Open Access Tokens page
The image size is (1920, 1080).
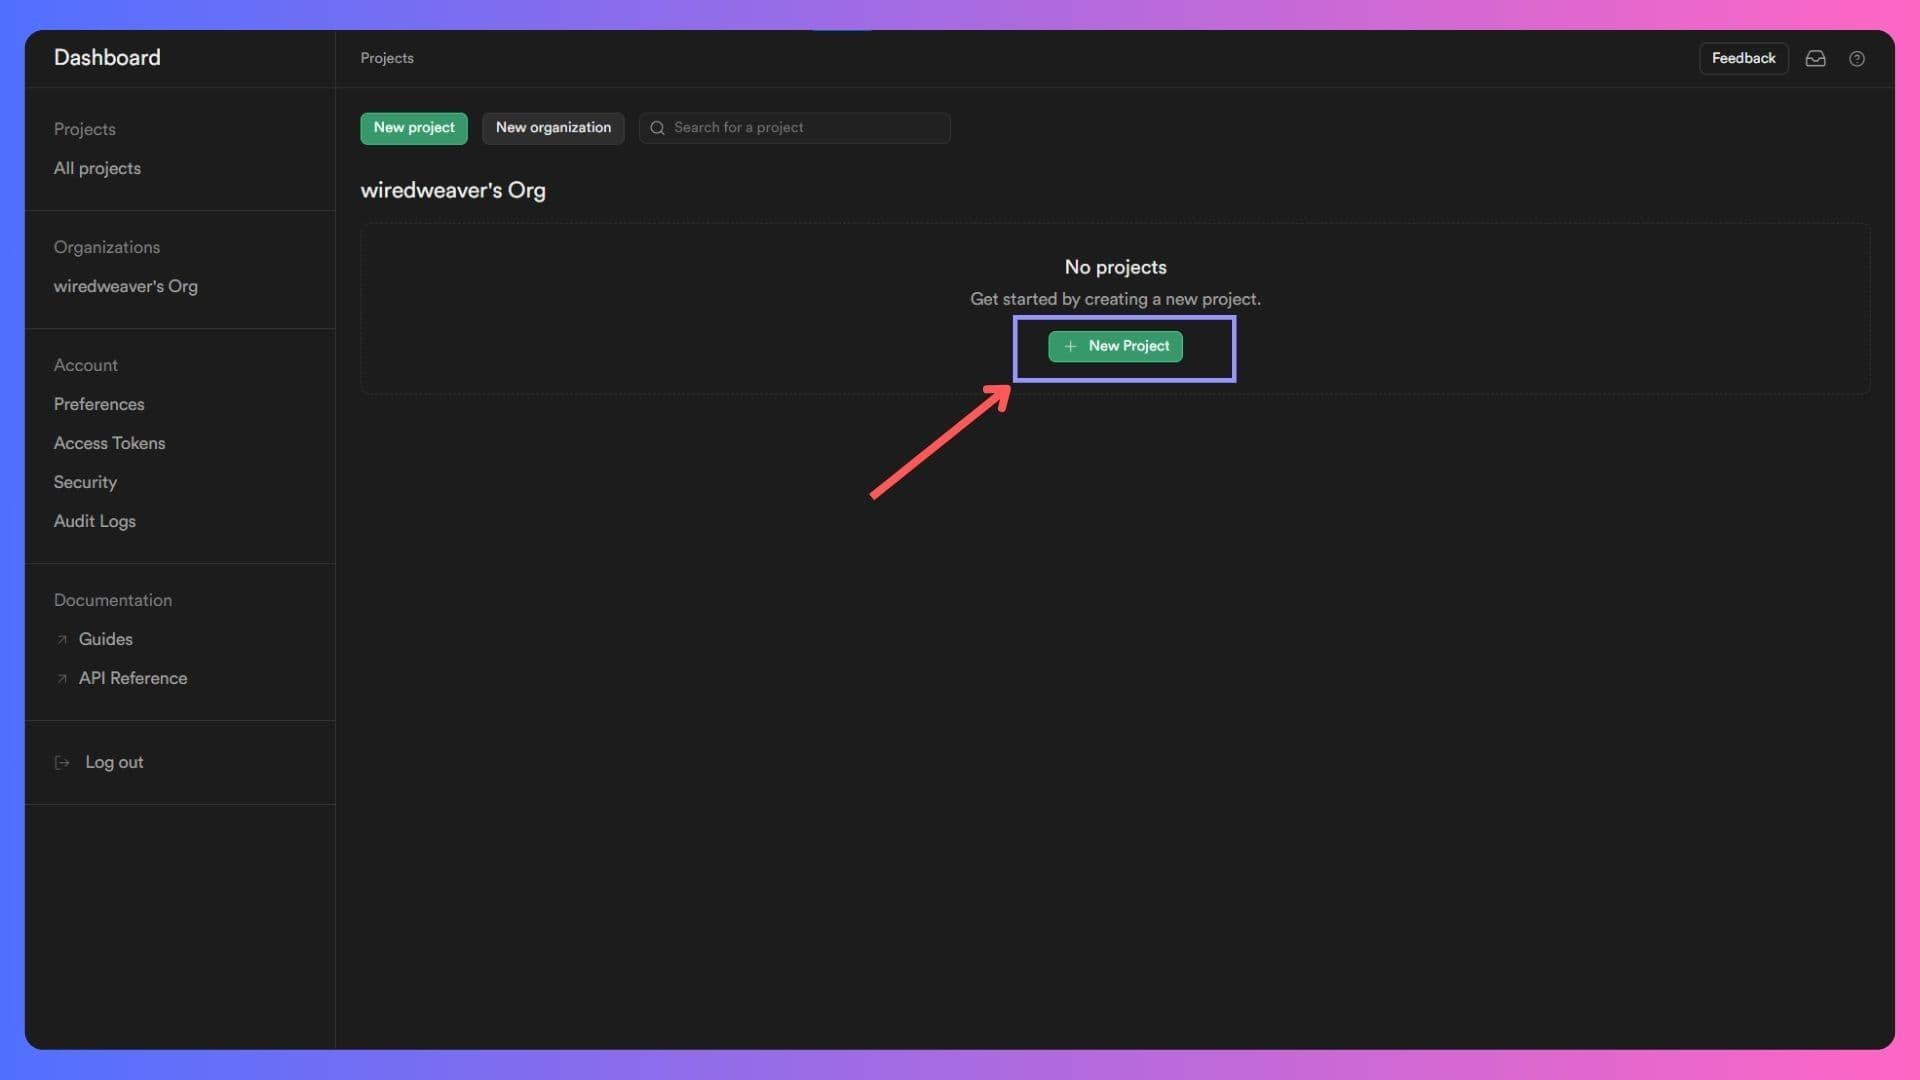point(109,443)
